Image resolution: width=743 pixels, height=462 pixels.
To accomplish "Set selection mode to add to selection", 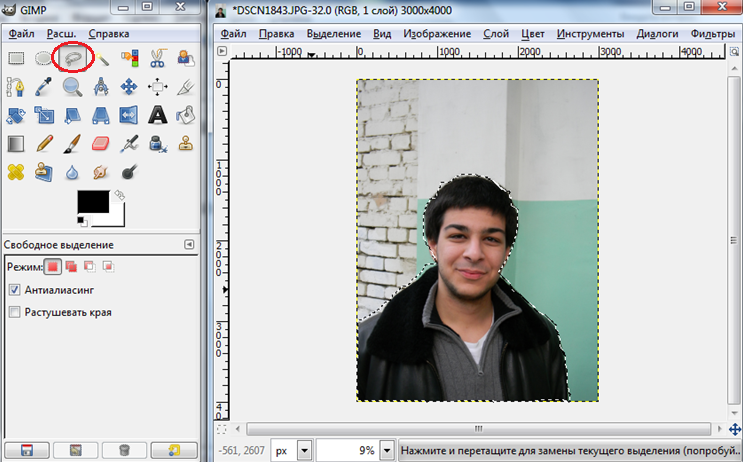I will pyautogui.click(x=71, y=267).
